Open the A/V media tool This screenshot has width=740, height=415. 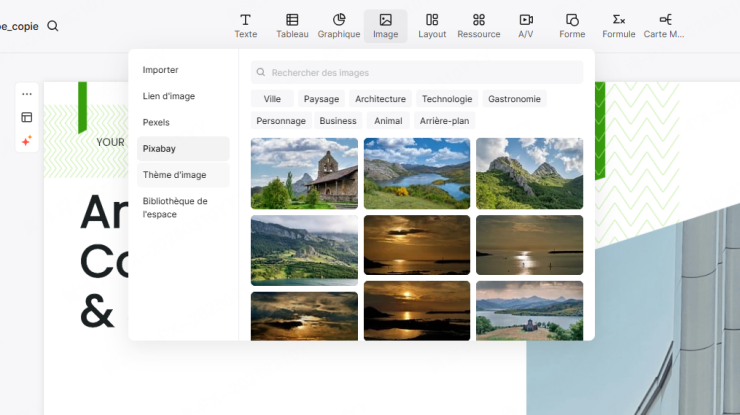525,25
